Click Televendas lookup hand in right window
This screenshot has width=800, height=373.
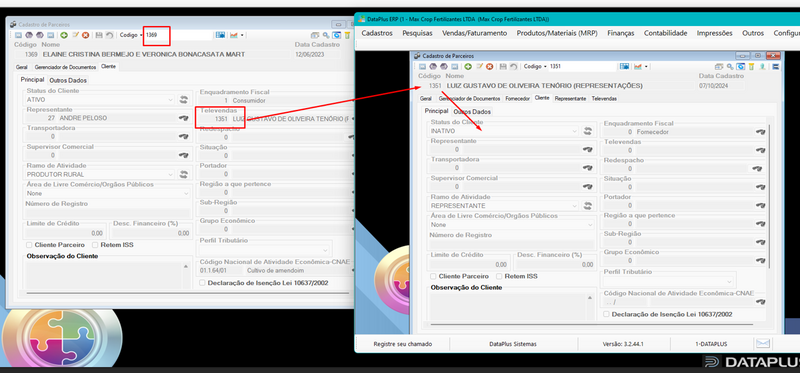760,151
